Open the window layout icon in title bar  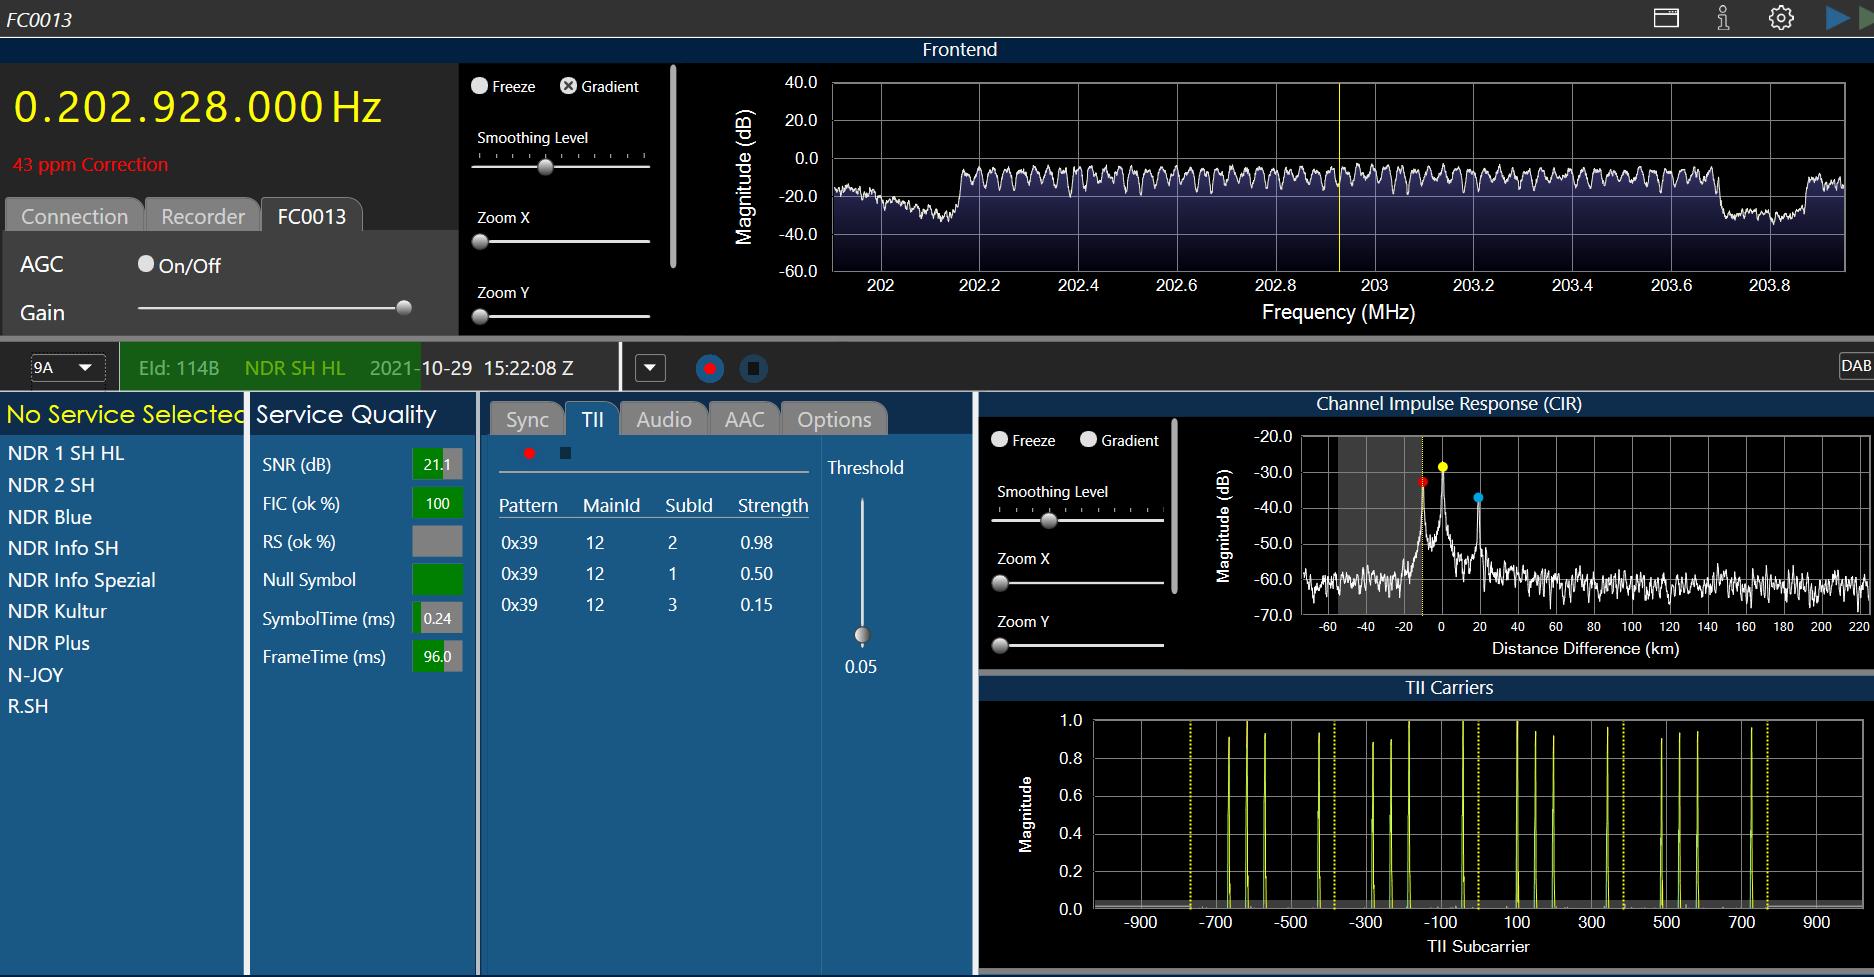[1666, 18]
